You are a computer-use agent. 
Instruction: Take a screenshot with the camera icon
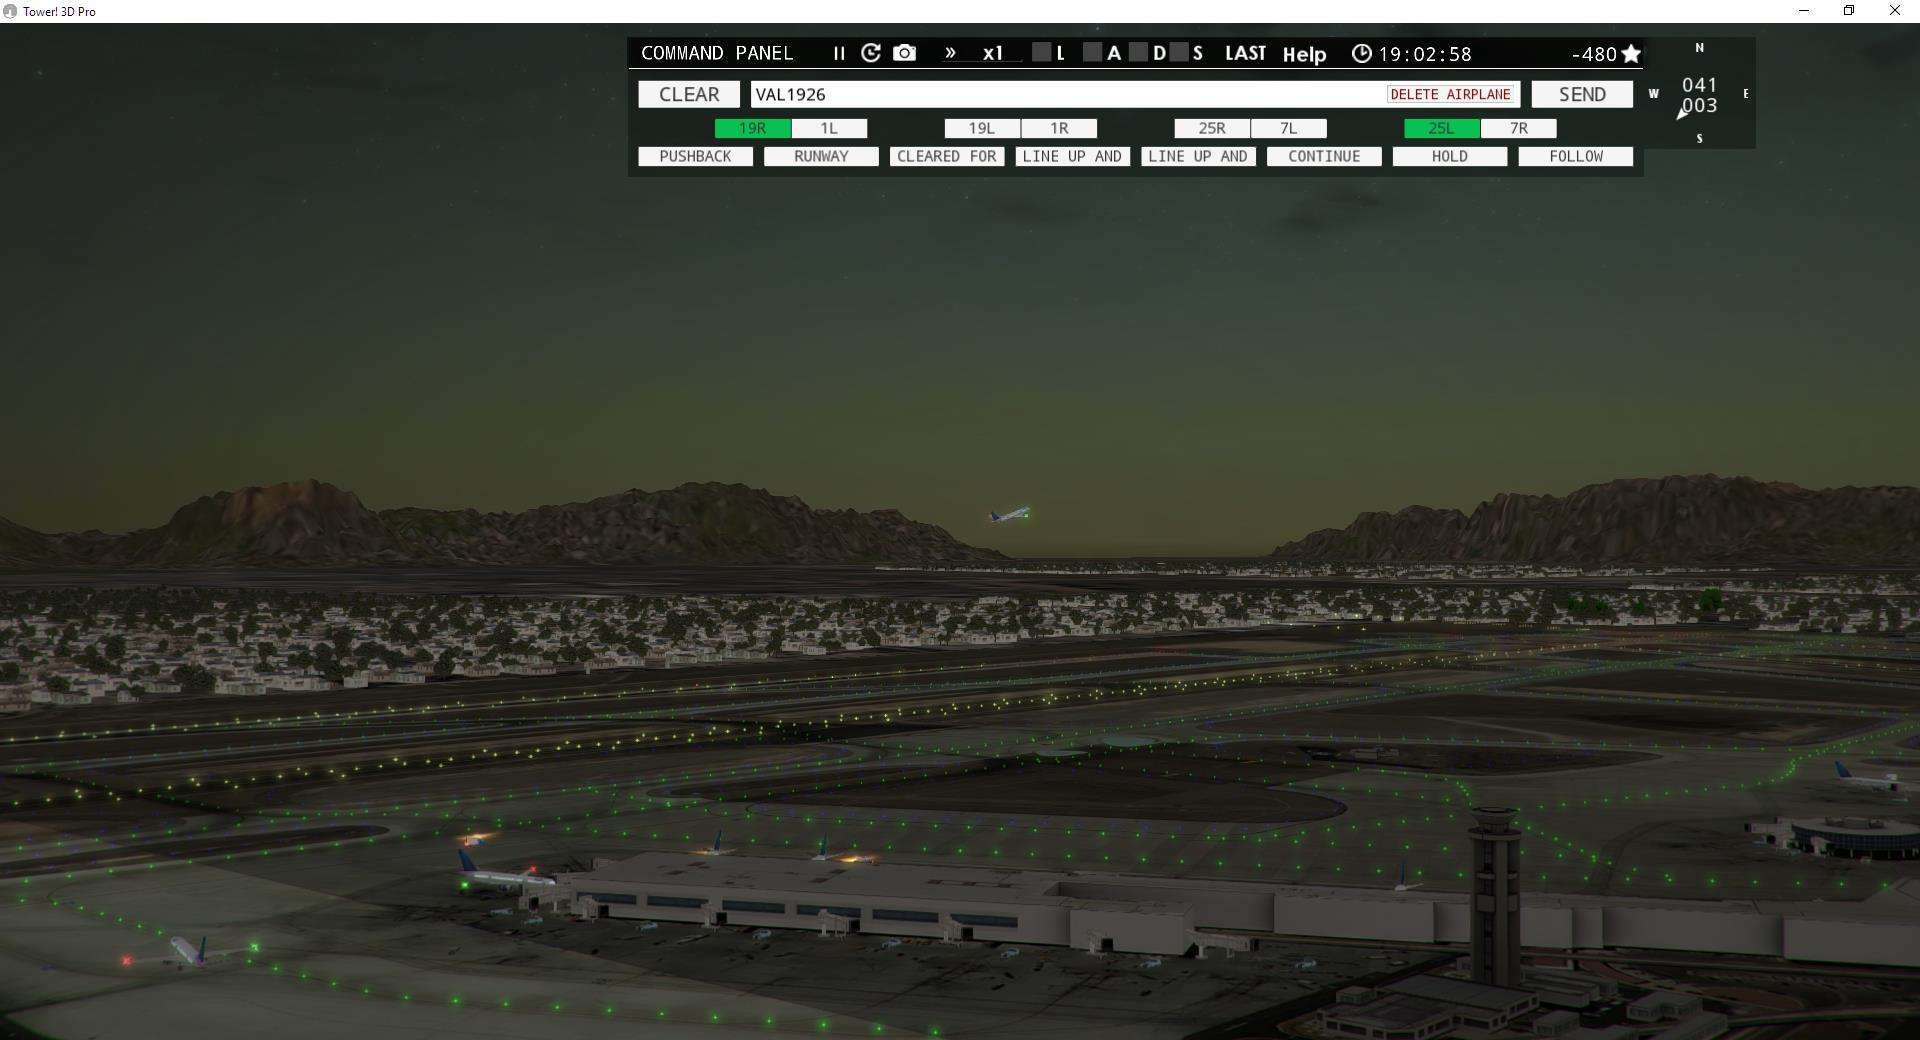(904, 53)
